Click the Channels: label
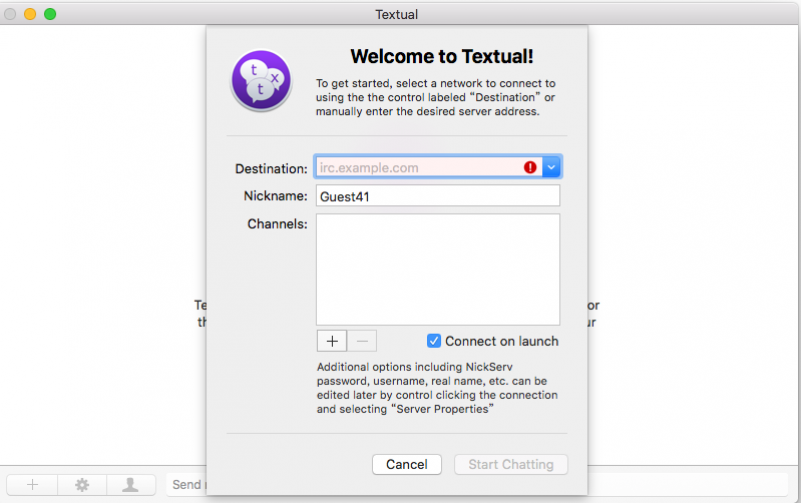Screen dimensions: 801x503 click(277, 224)
